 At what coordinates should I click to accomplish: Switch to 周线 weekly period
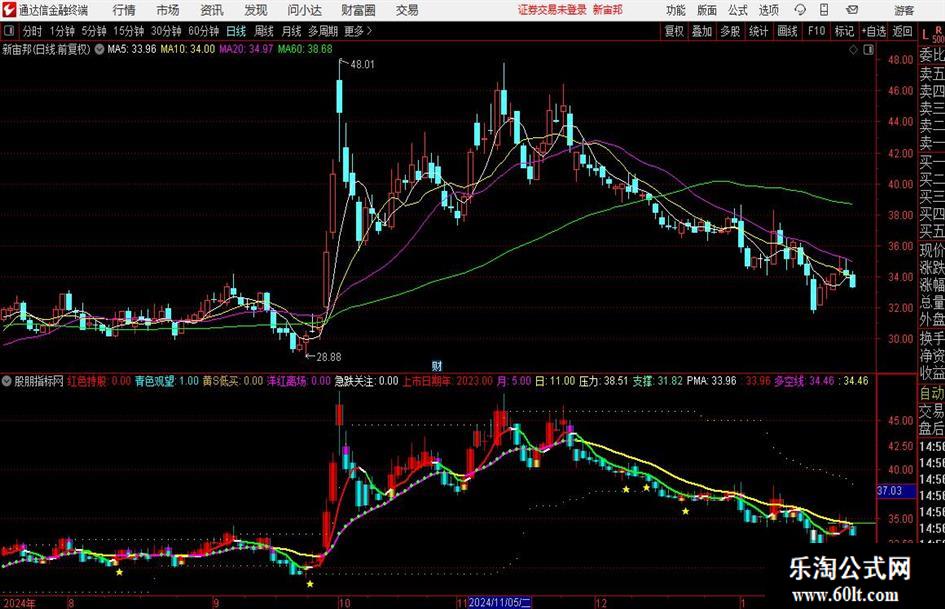pos(264,31)
